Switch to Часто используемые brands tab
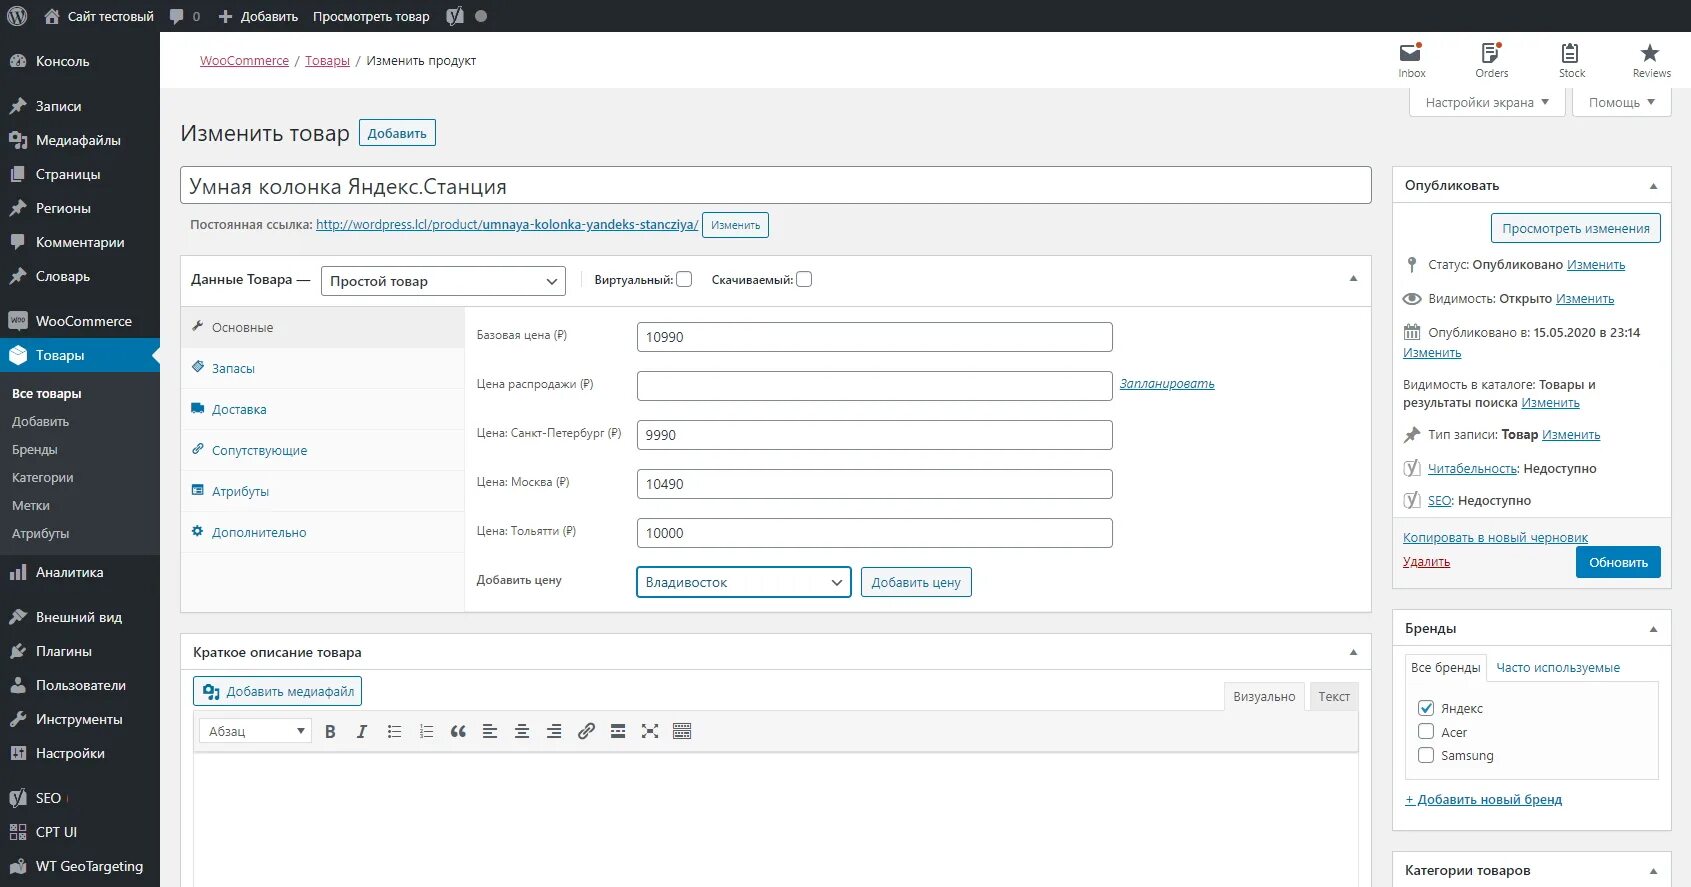This screenshot has height=887, width=1691. [x=1558, y=667]
